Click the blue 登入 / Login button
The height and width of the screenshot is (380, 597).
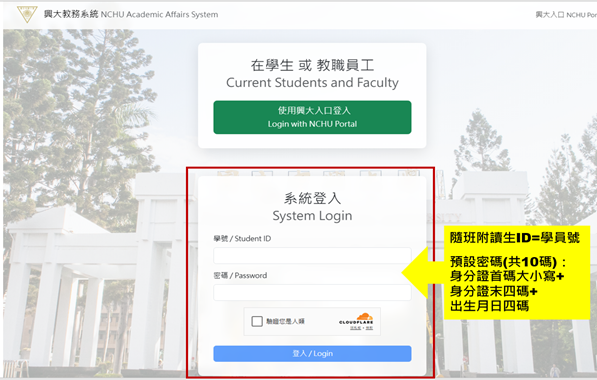click(312, 354)
